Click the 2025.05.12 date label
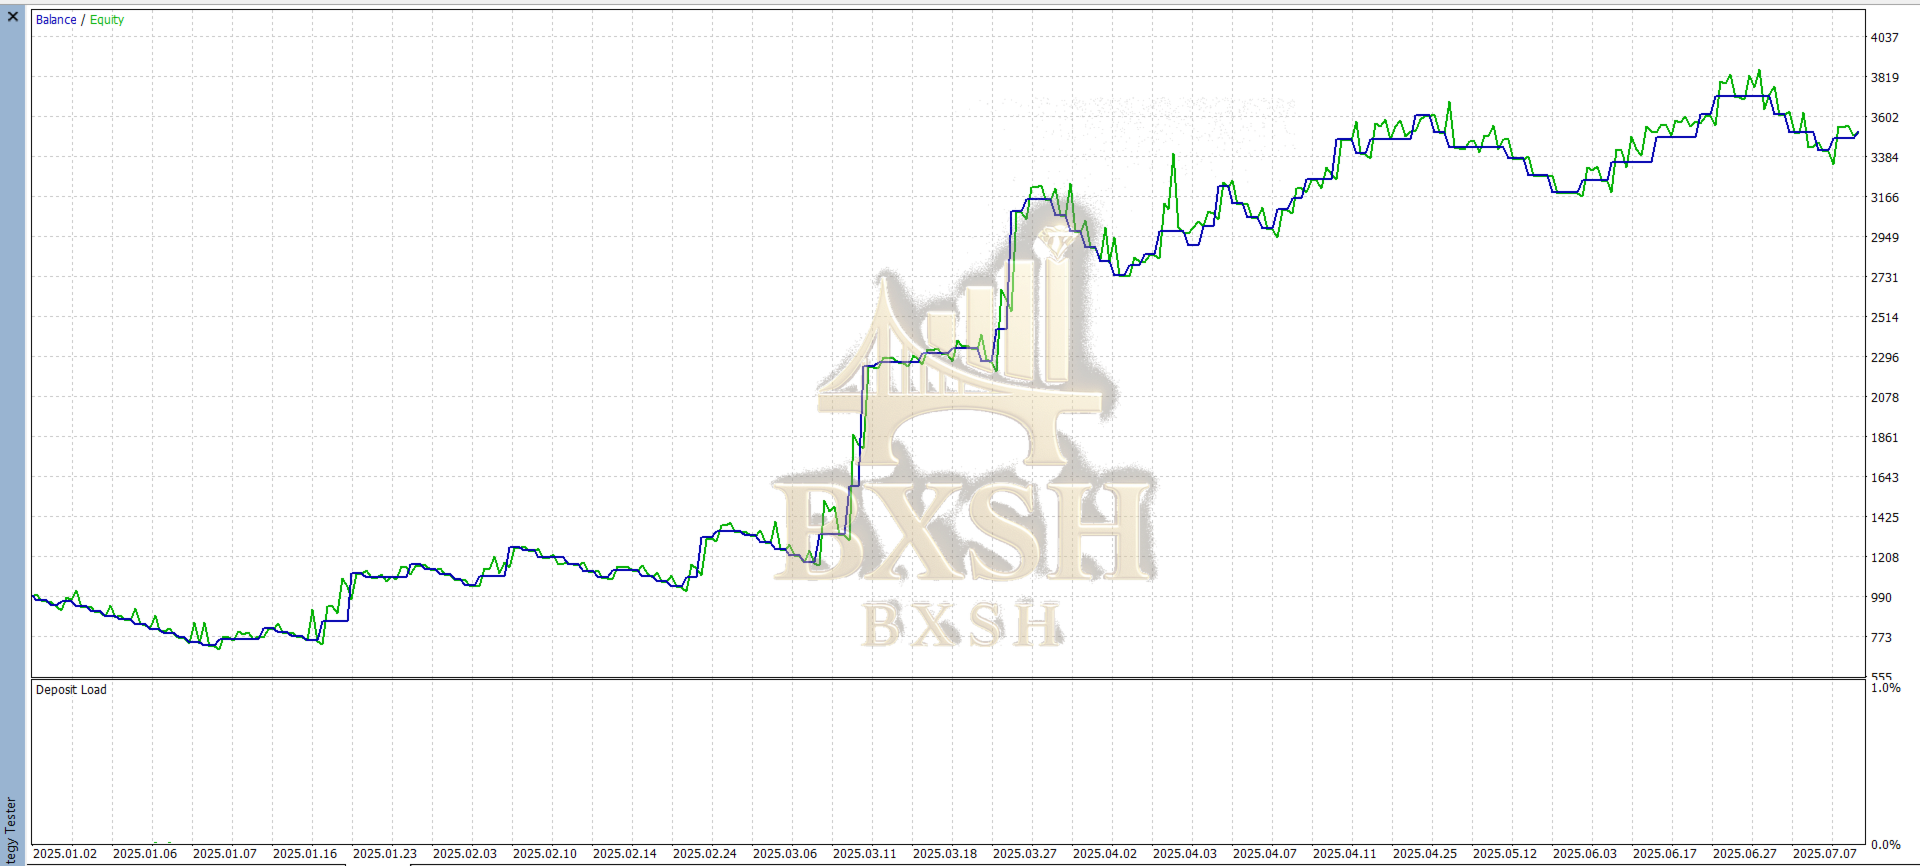The height and width of the screenshot is (866, 1920). click(1505, 854)
